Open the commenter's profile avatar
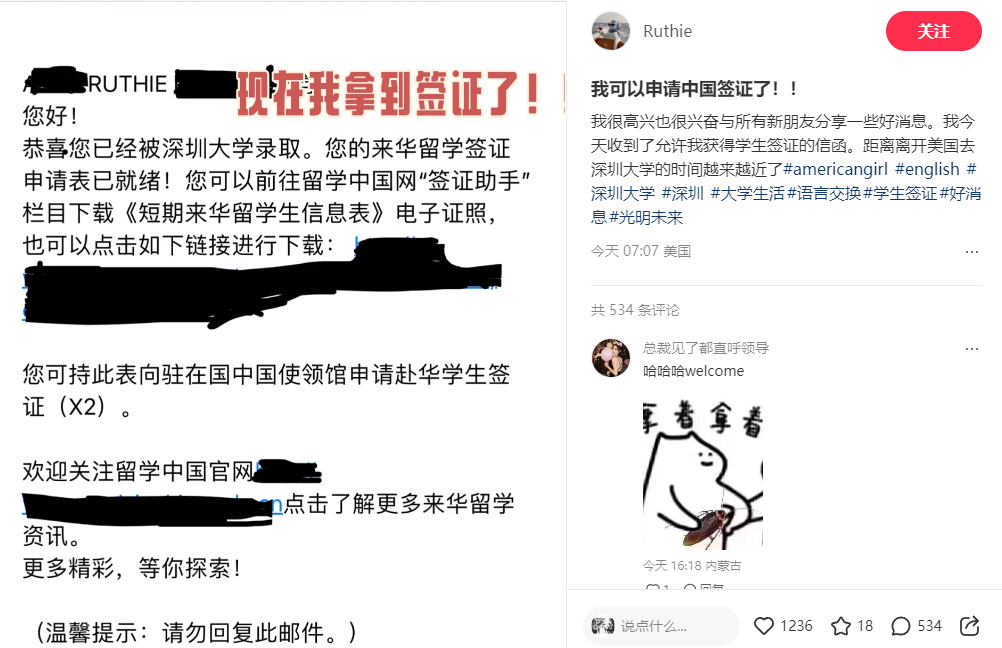The height and width of the screenshot is (648, 1002). tap(610, 358)
